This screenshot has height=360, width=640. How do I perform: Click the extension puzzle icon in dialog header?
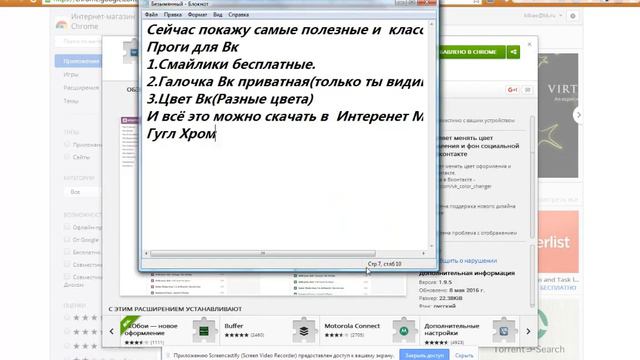click(x=131, y=52)
